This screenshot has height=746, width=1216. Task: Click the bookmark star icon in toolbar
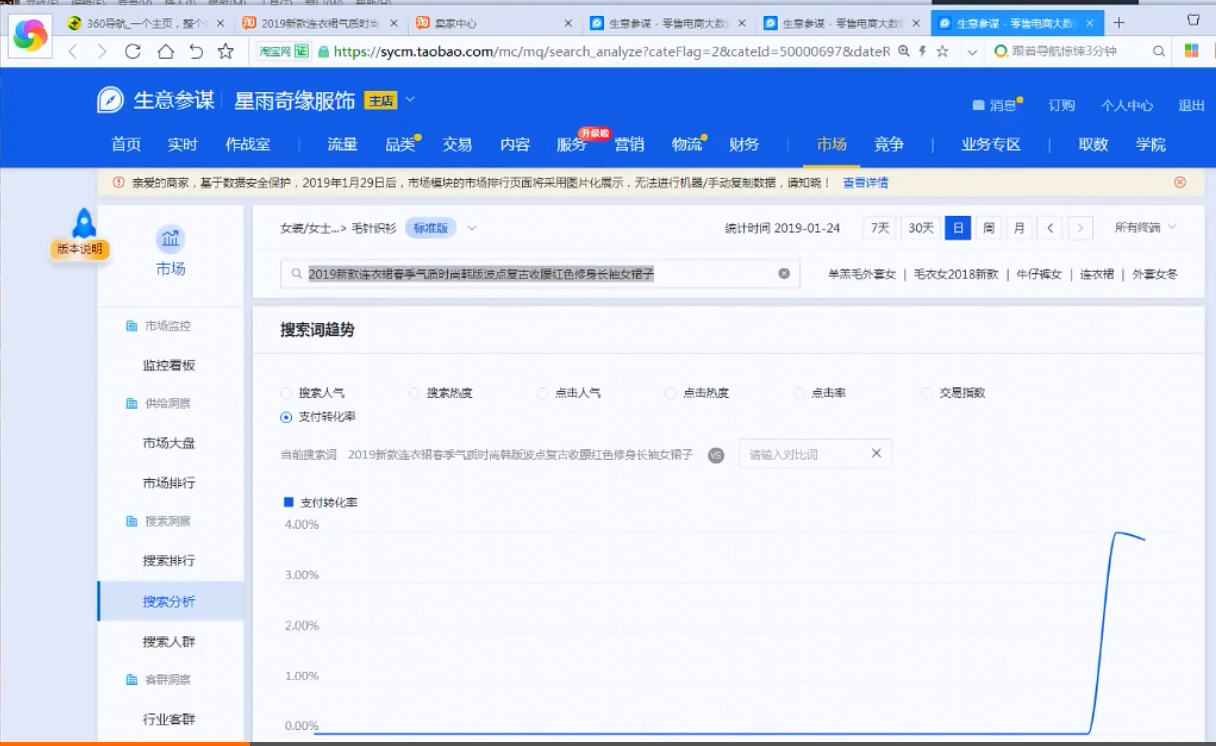click(226, 51)
